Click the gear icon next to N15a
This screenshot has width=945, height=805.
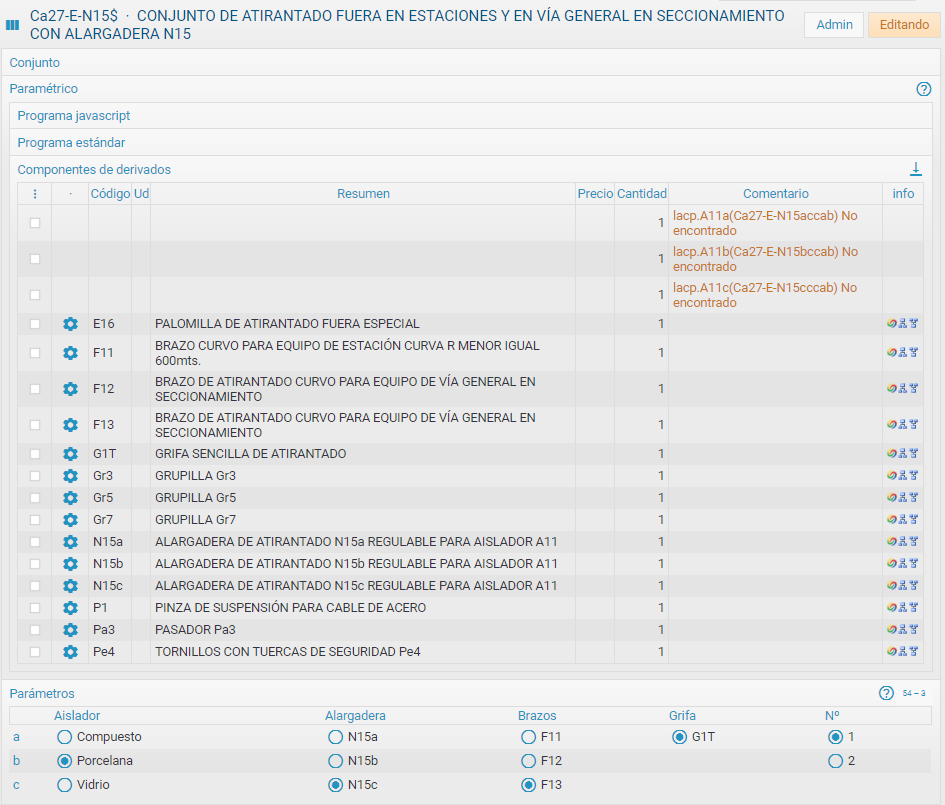click(x=70, y=542)
